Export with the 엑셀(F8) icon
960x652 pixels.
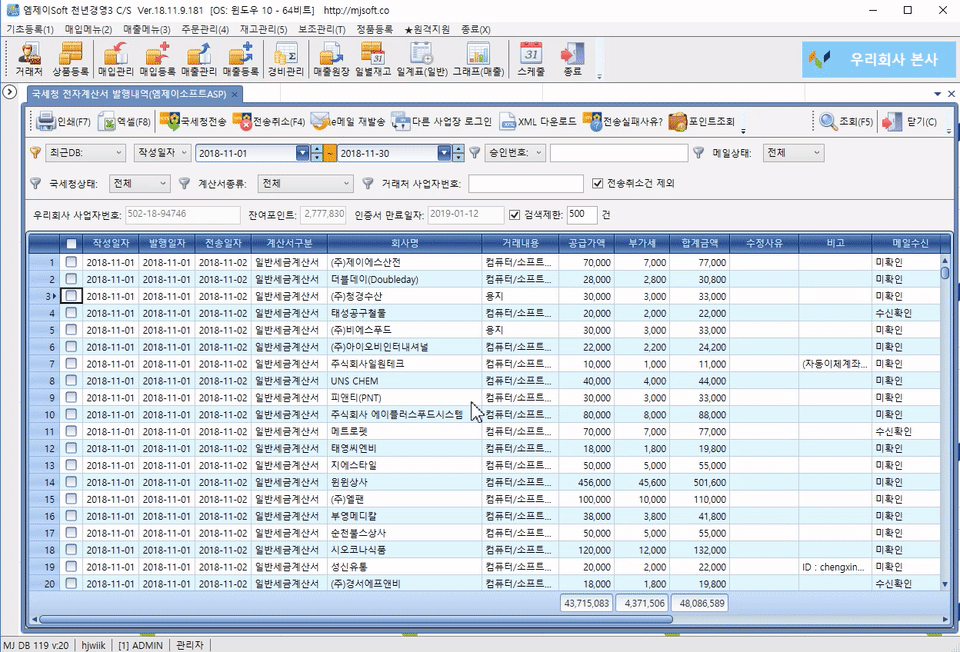click(x=124, y=121)
